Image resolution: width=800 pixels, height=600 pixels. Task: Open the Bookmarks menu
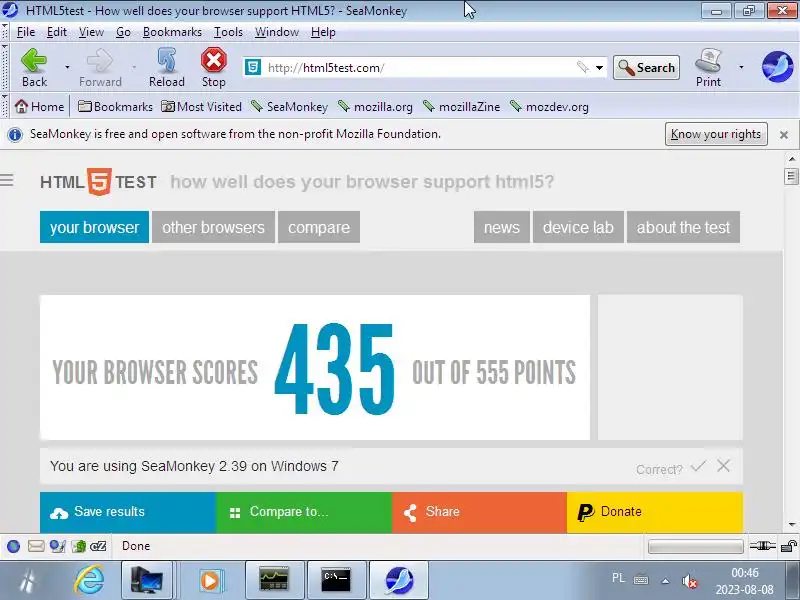[x=172, y=32]
